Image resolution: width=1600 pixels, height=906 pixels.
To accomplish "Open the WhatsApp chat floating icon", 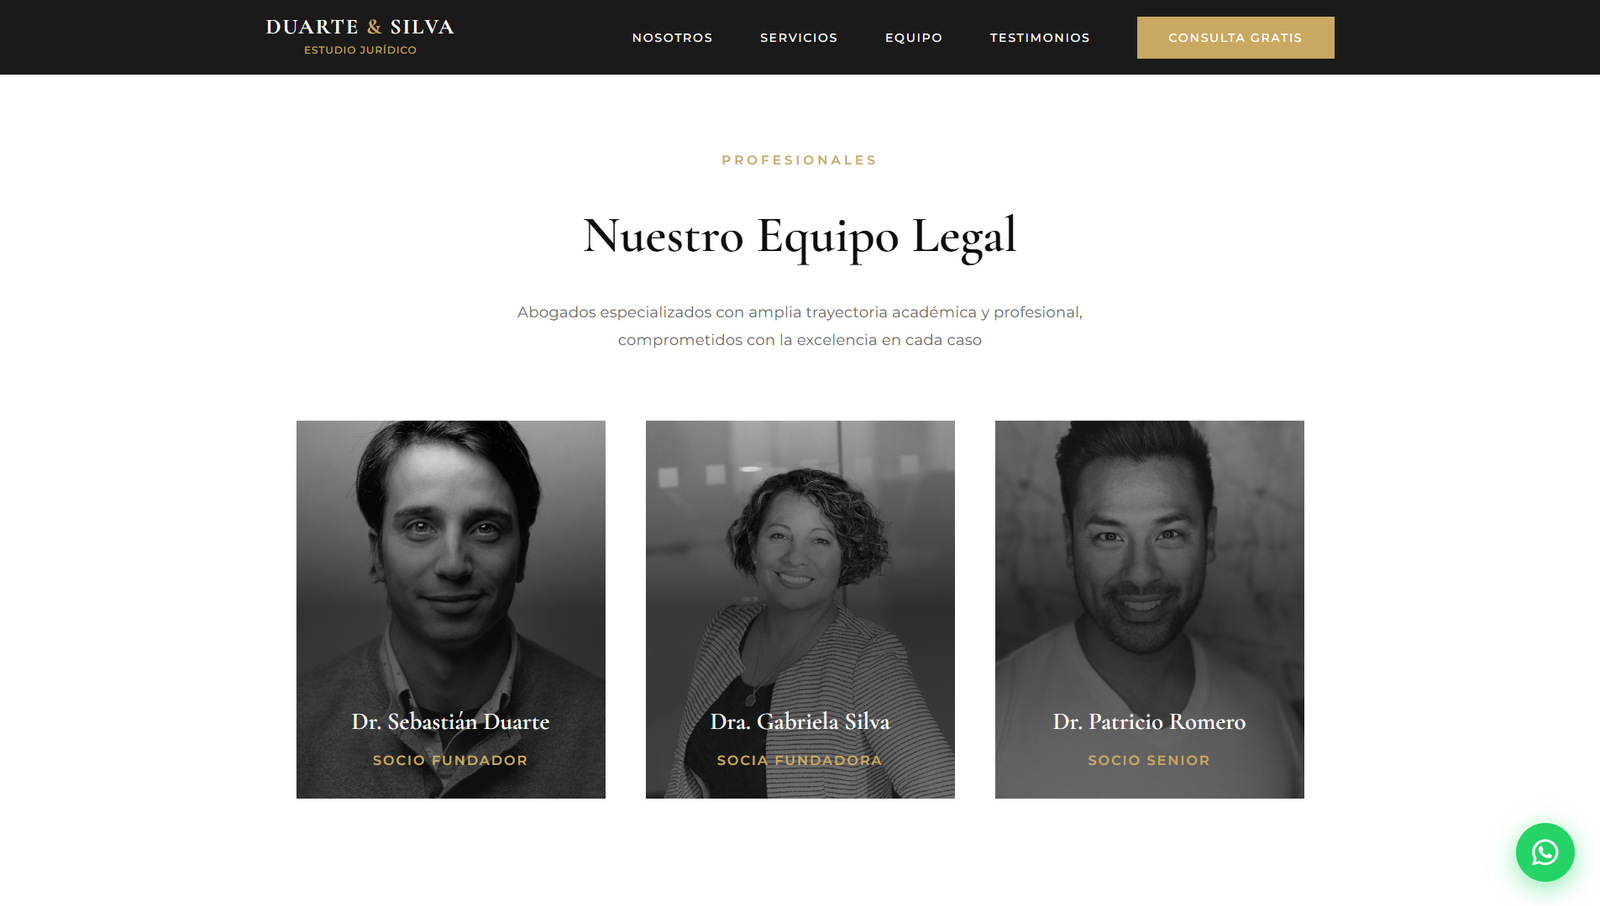I will [x=1544, y=852].
